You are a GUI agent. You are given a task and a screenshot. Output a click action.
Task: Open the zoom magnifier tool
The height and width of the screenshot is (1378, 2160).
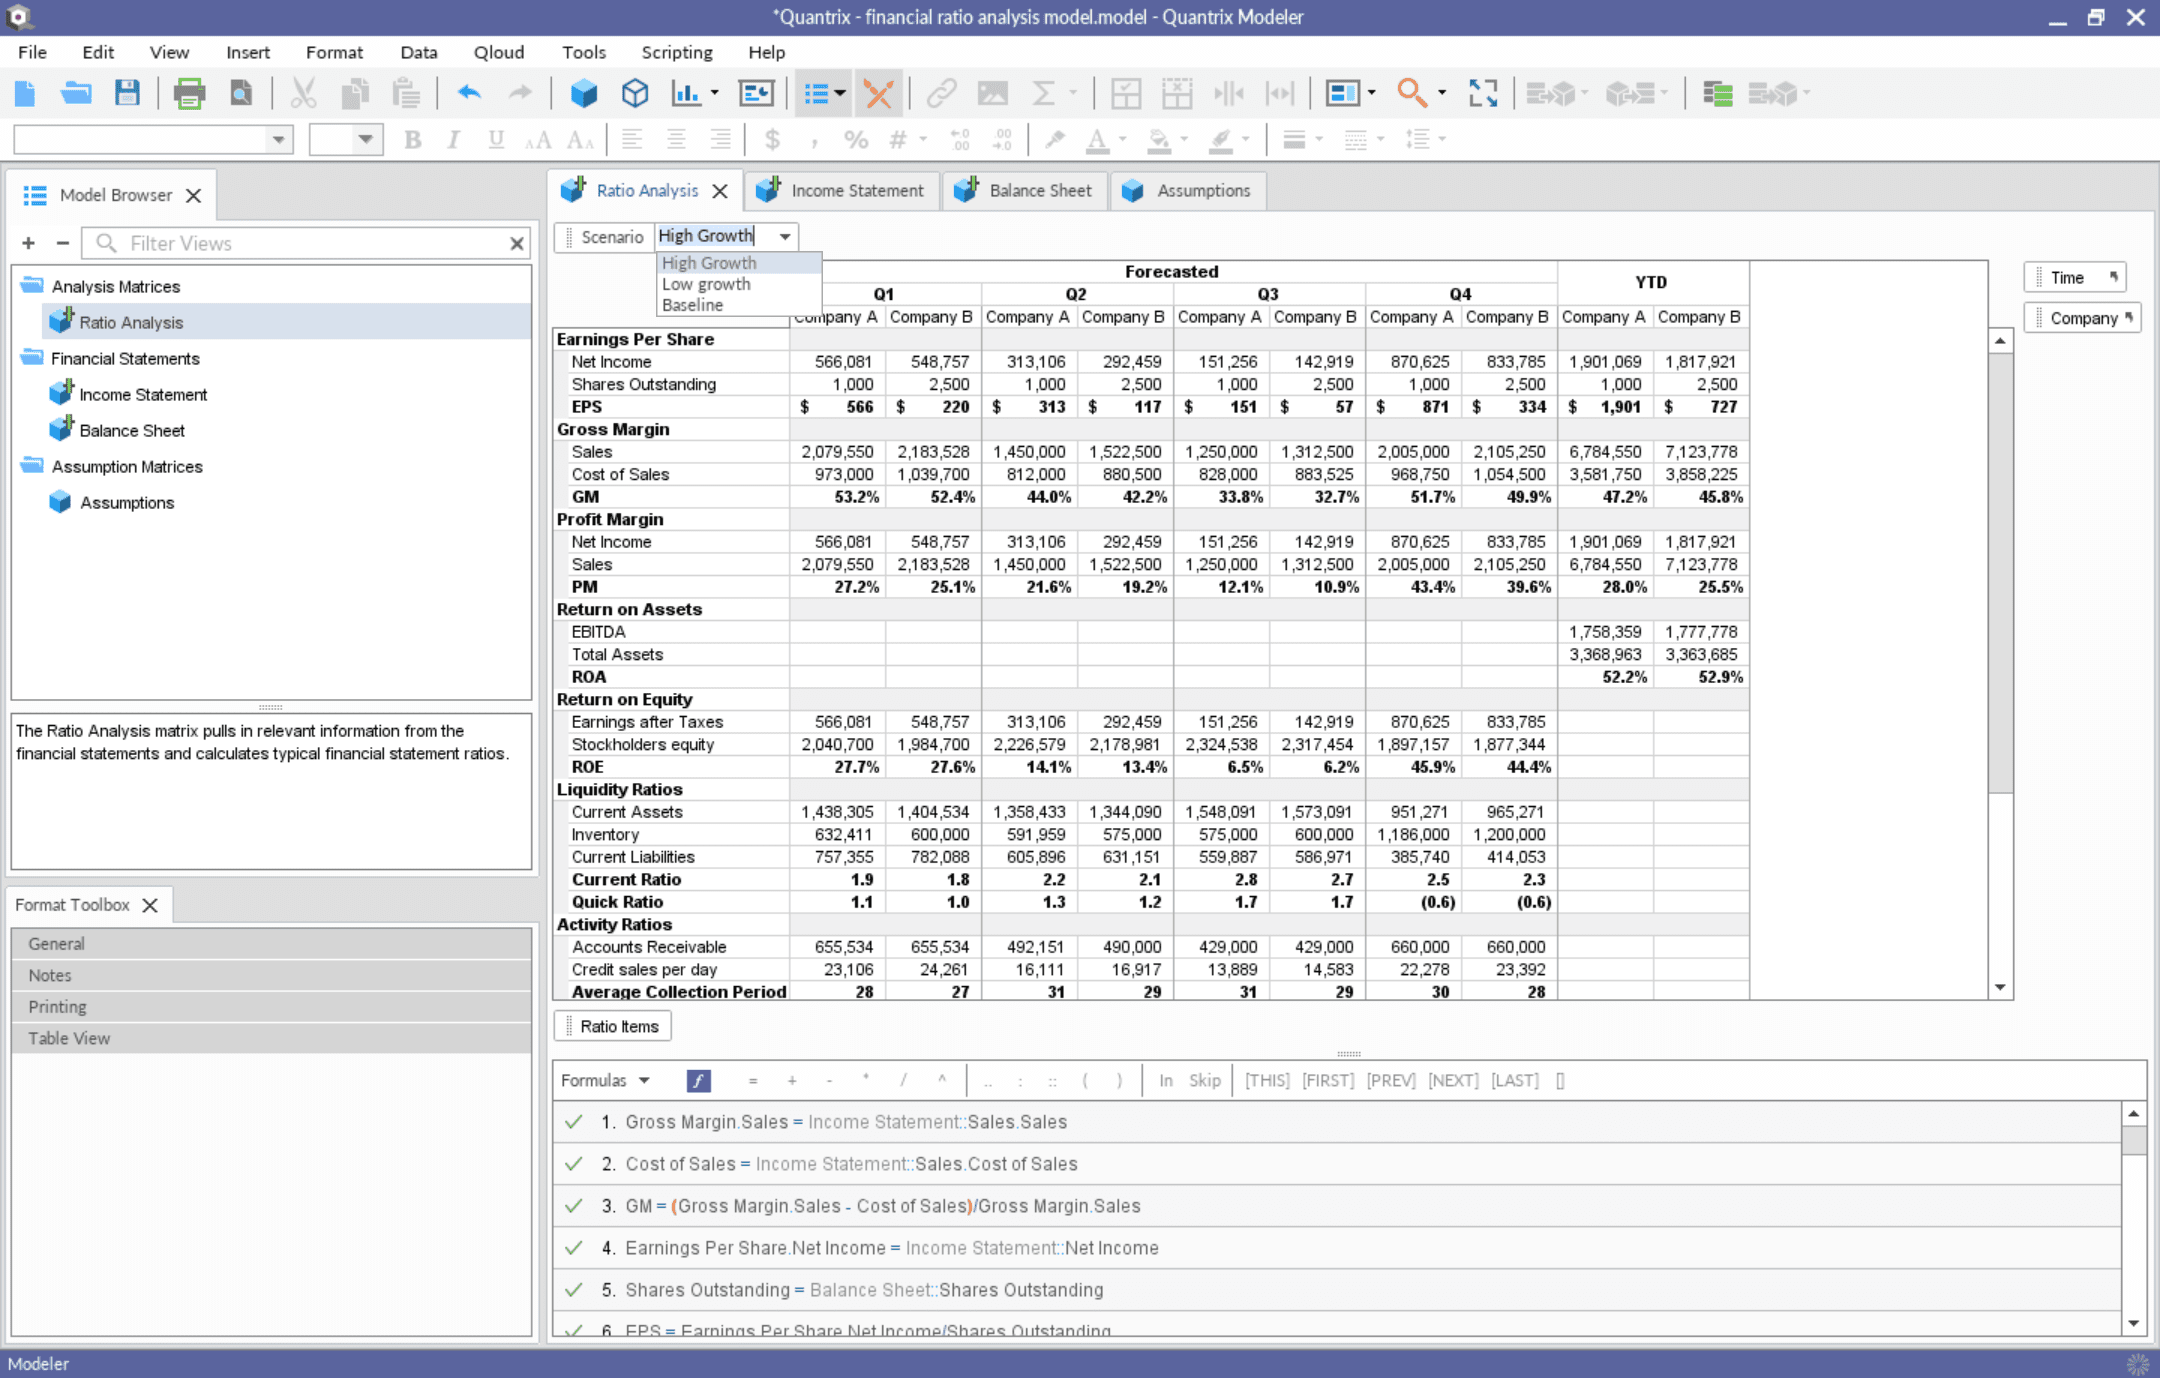(1412, 93)
